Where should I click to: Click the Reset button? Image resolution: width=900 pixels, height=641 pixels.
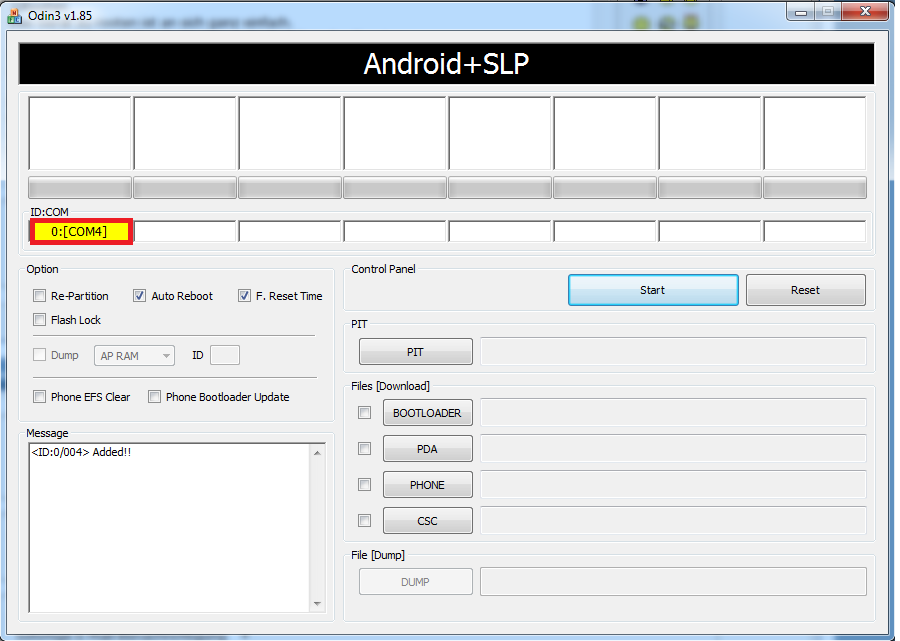(805, 290)
